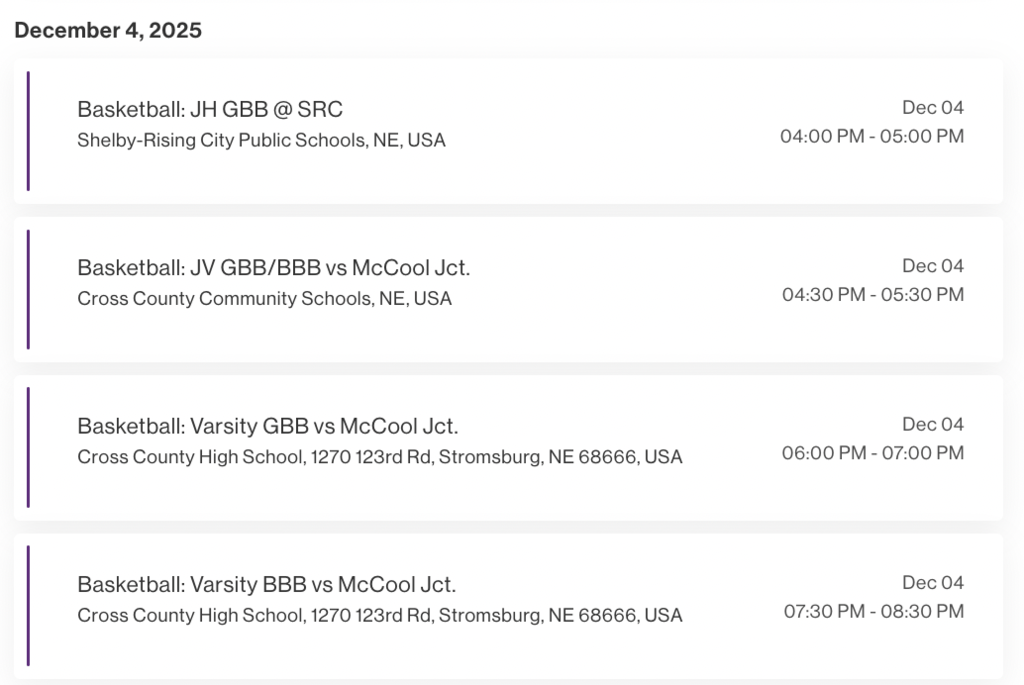Select the 07:30 PM - 08:30 PM time

tap(874, 611)
